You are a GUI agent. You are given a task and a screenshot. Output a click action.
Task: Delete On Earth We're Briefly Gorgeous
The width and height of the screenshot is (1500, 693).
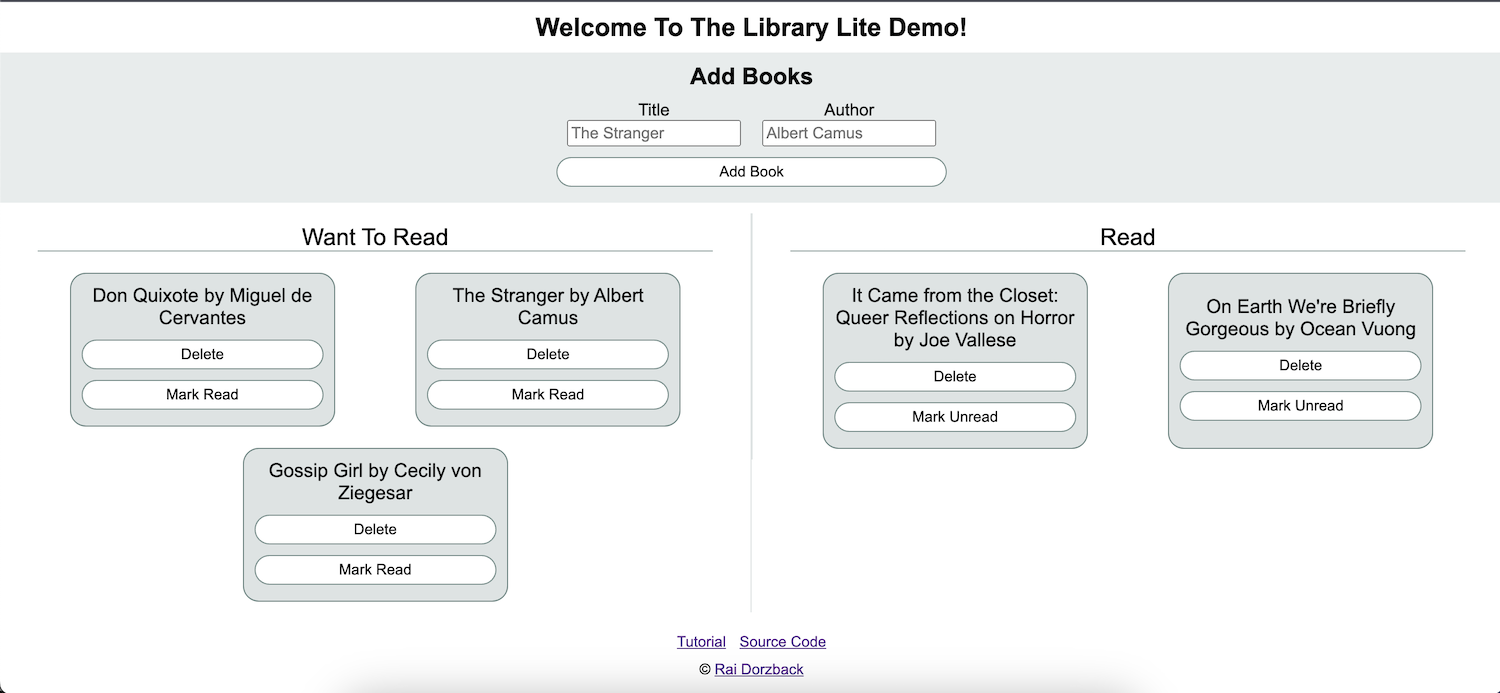tap(1300, 365)
